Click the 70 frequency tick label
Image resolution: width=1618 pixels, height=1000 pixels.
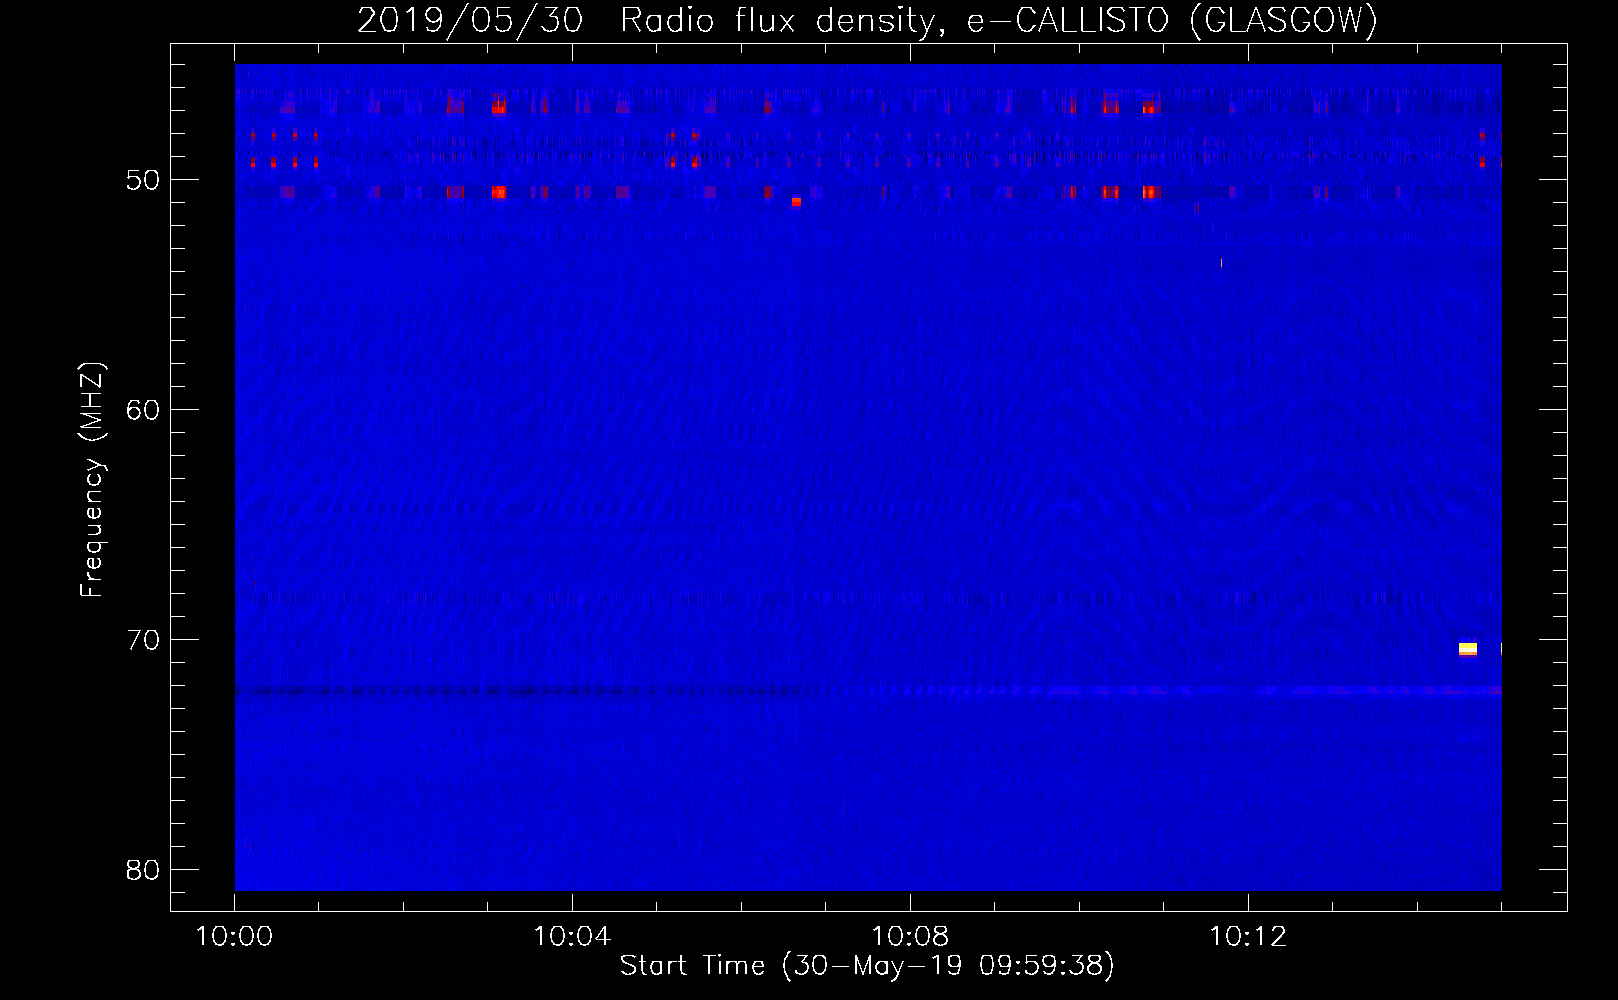(x=143, y=640)
